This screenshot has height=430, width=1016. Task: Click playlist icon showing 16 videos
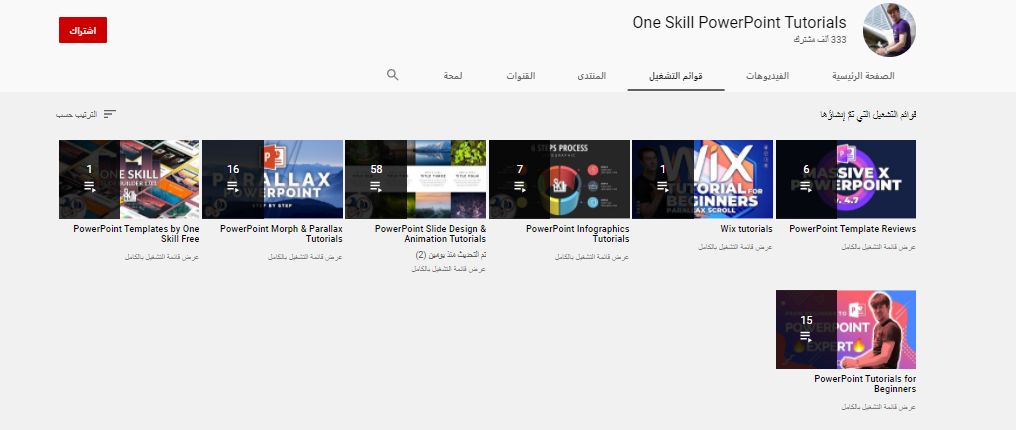pos(233,187)
